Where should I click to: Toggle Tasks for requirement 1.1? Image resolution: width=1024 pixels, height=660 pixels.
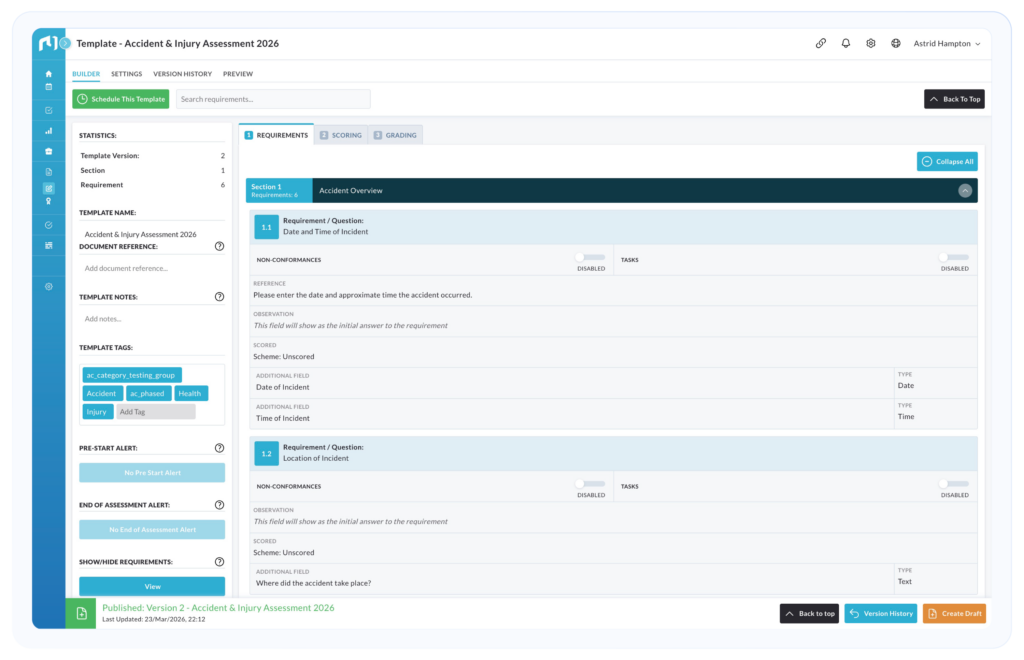coord(954,257)
